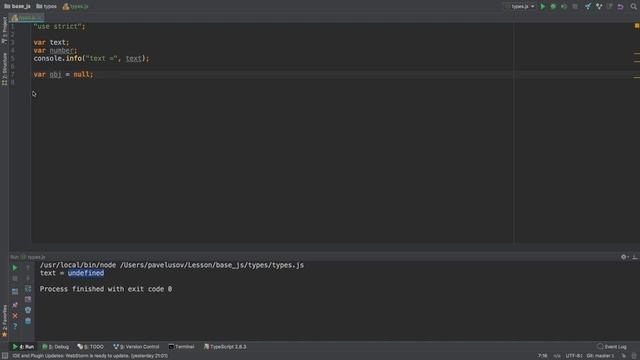Select the base_js breadcrumb folder

[18, 6]
